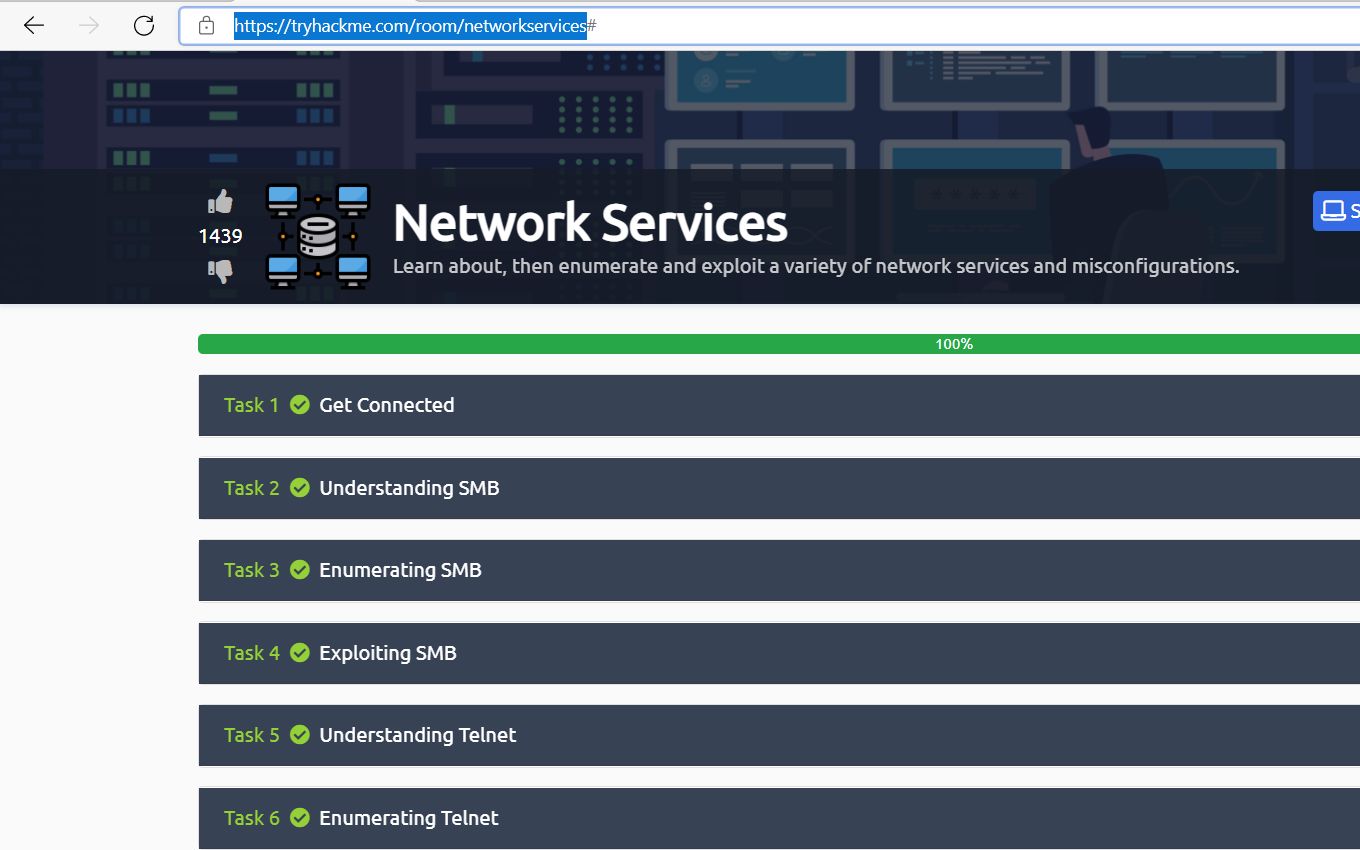This screenshot has width=1360, height=850.
Task: Expand Task 3 Enumerating SMB
Action: [x=779, y=570]
